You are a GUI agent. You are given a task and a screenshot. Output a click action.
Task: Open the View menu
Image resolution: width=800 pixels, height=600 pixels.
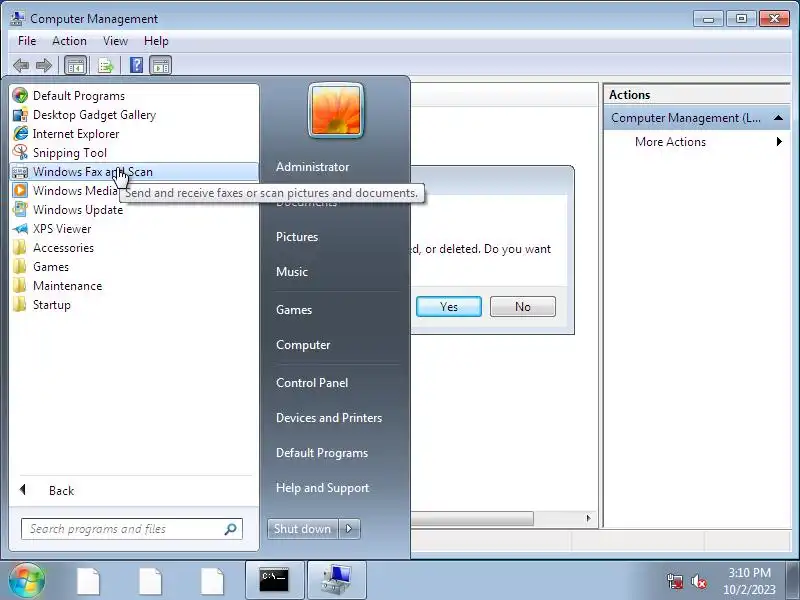[x=115, y=41]
